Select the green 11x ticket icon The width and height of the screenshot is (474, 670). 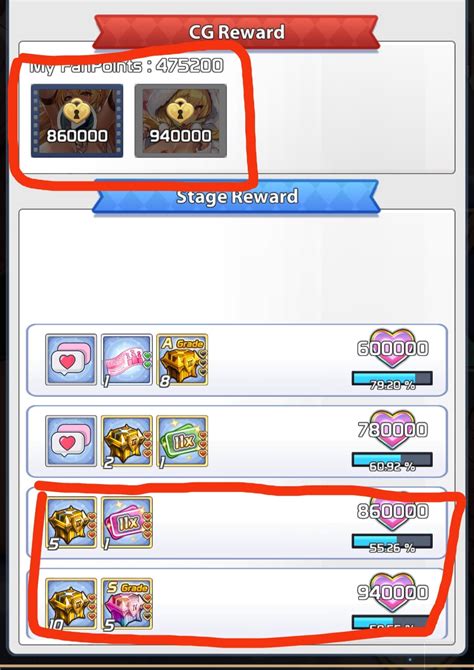[182, 441]
